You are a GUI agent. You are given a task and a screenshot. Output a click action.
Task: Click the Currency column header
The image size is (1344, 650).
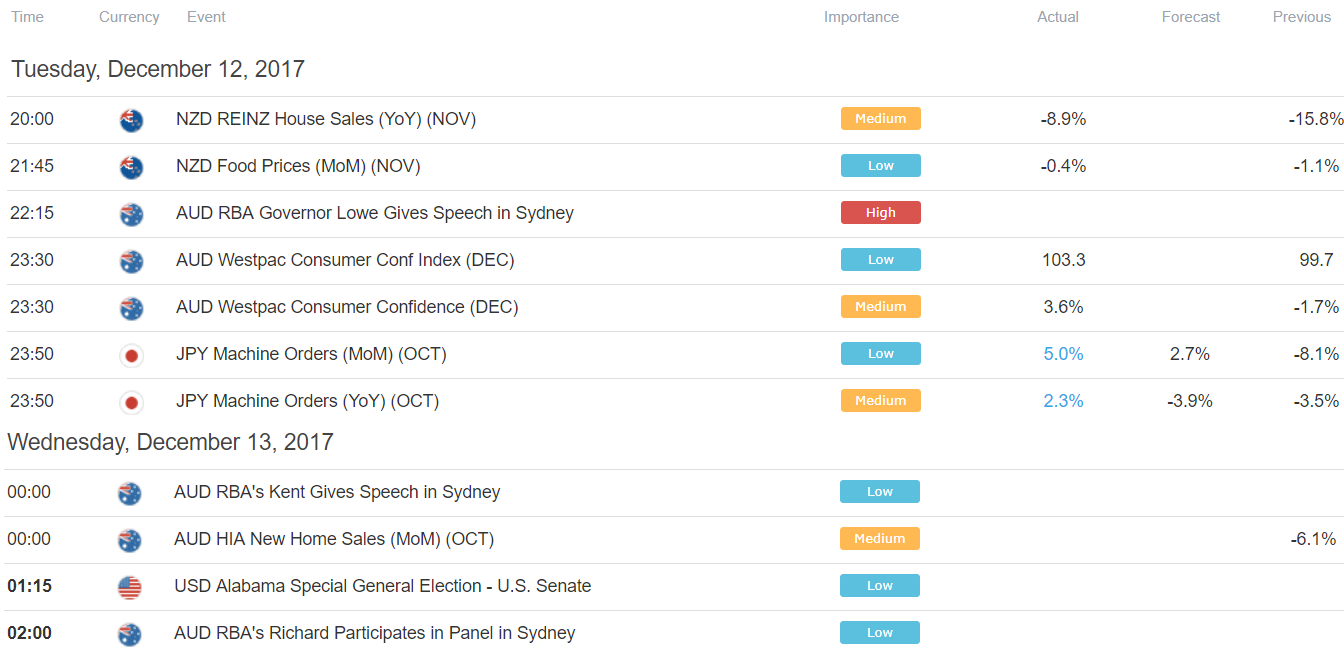(x=129, y=17)
